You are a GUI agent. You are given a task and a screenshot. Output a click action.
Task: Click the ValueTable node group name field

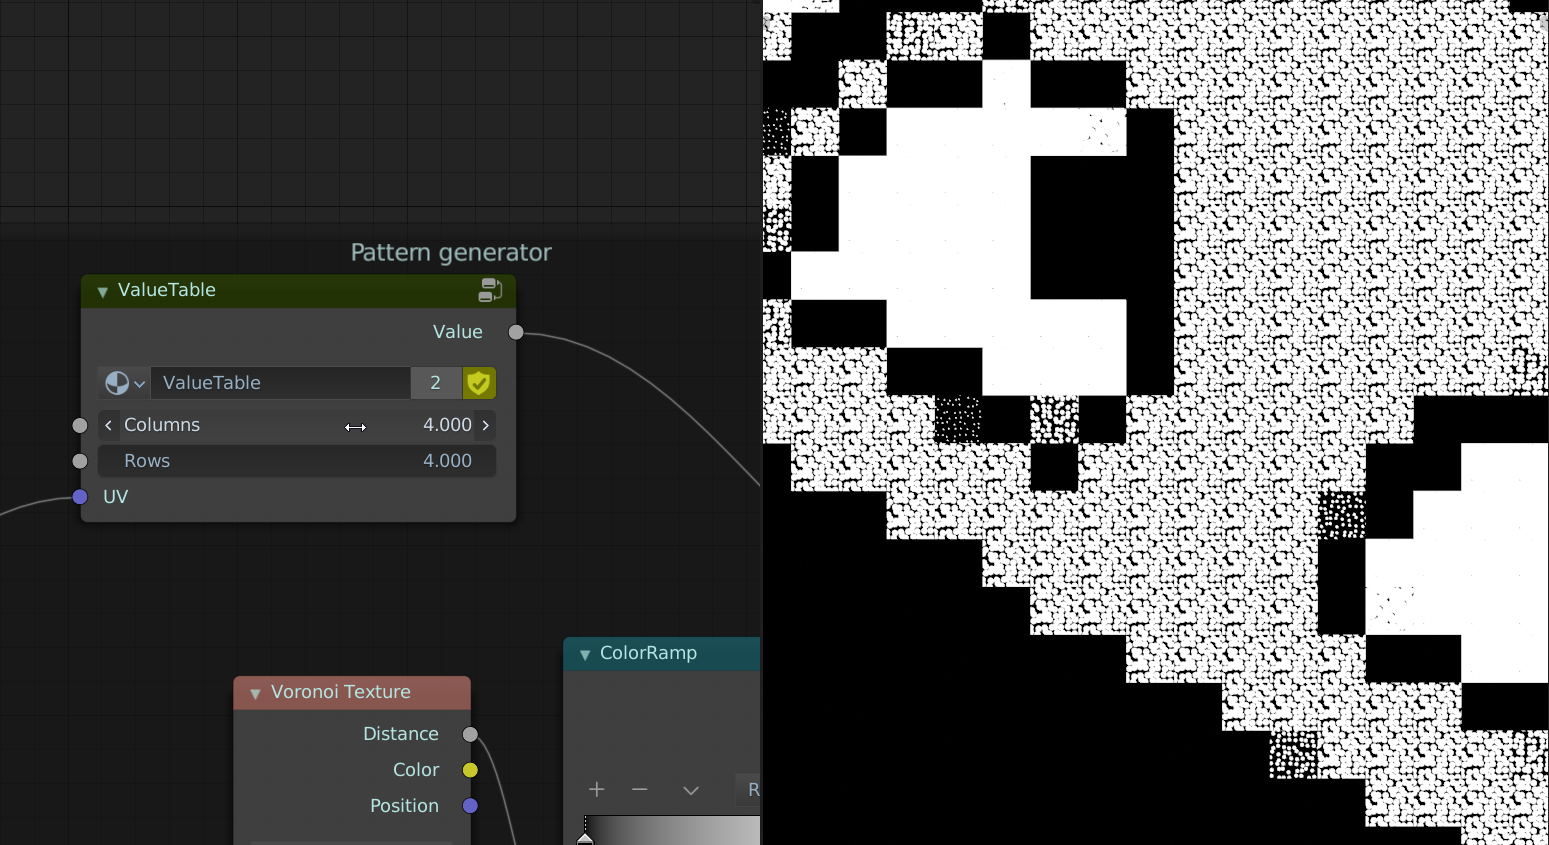pyautogui.click(x=280, y=383)
